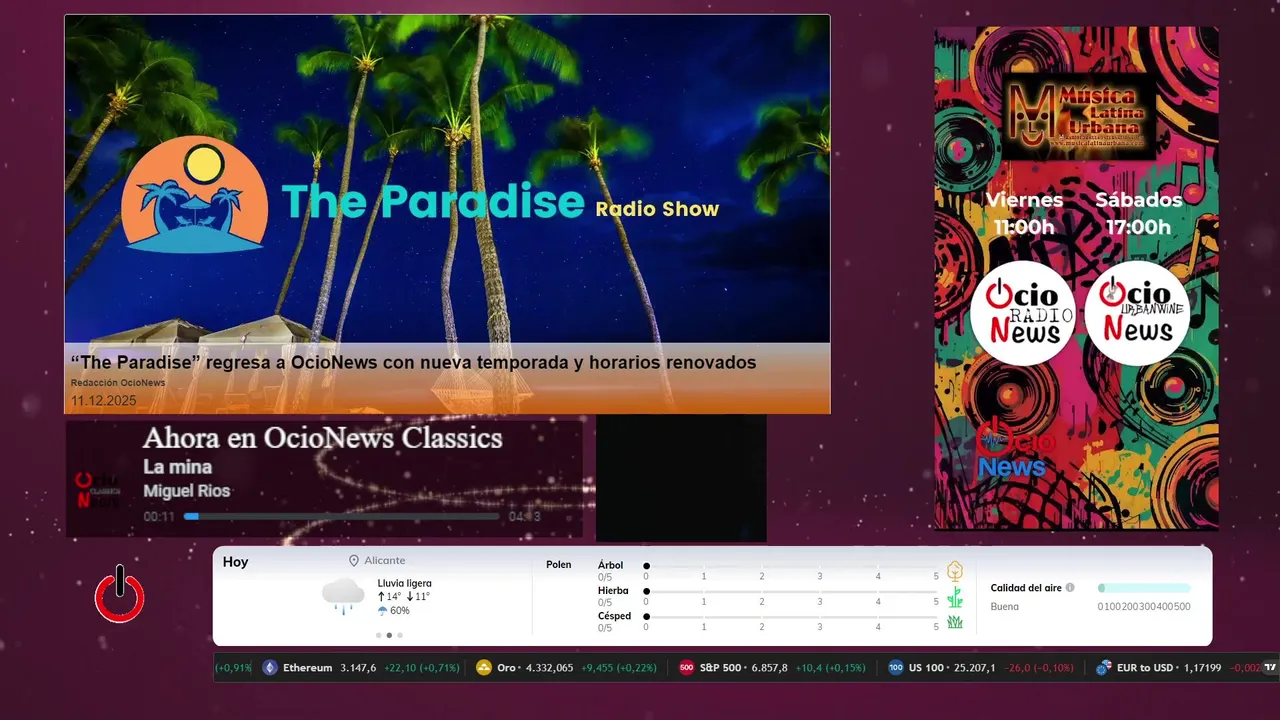Click the Polen section label
1280x720 pixels.
(x=559, y=565)
